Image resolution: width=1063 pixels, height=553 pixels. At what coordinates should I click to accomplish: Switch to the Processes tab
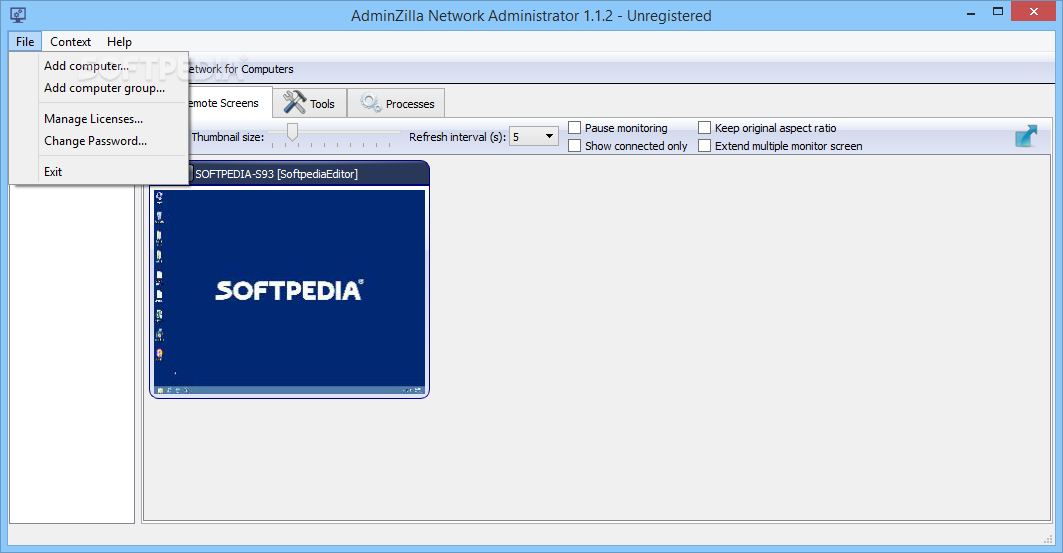397,103
